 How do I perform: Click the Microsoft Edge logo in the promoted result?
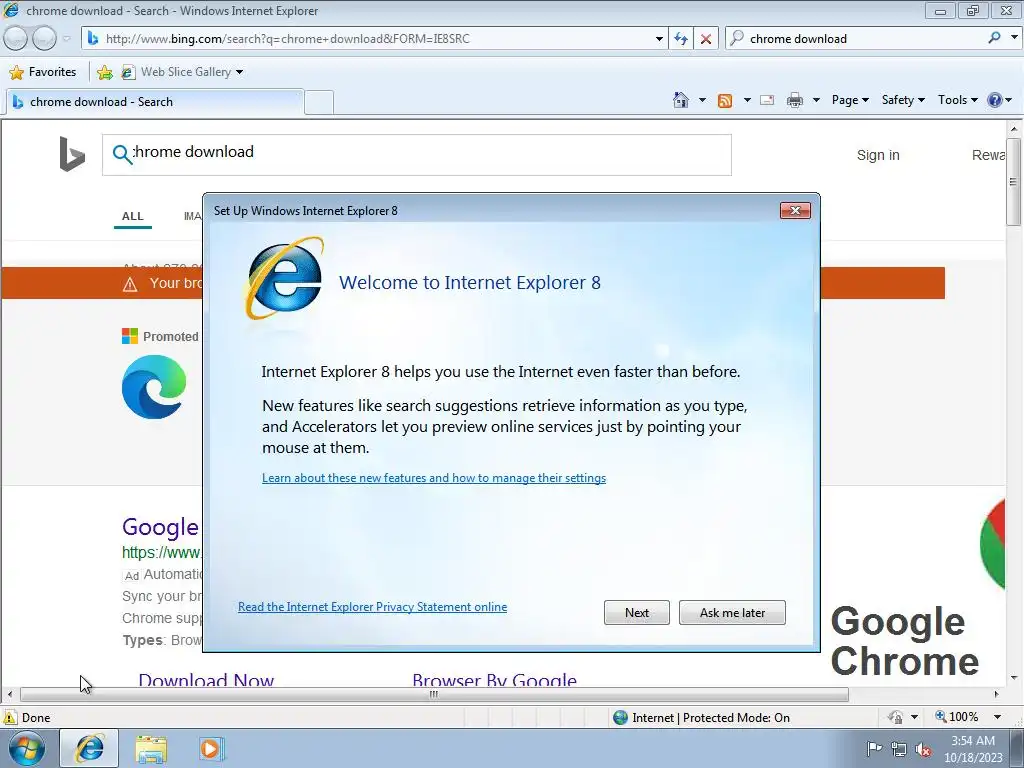coord(154,387)
